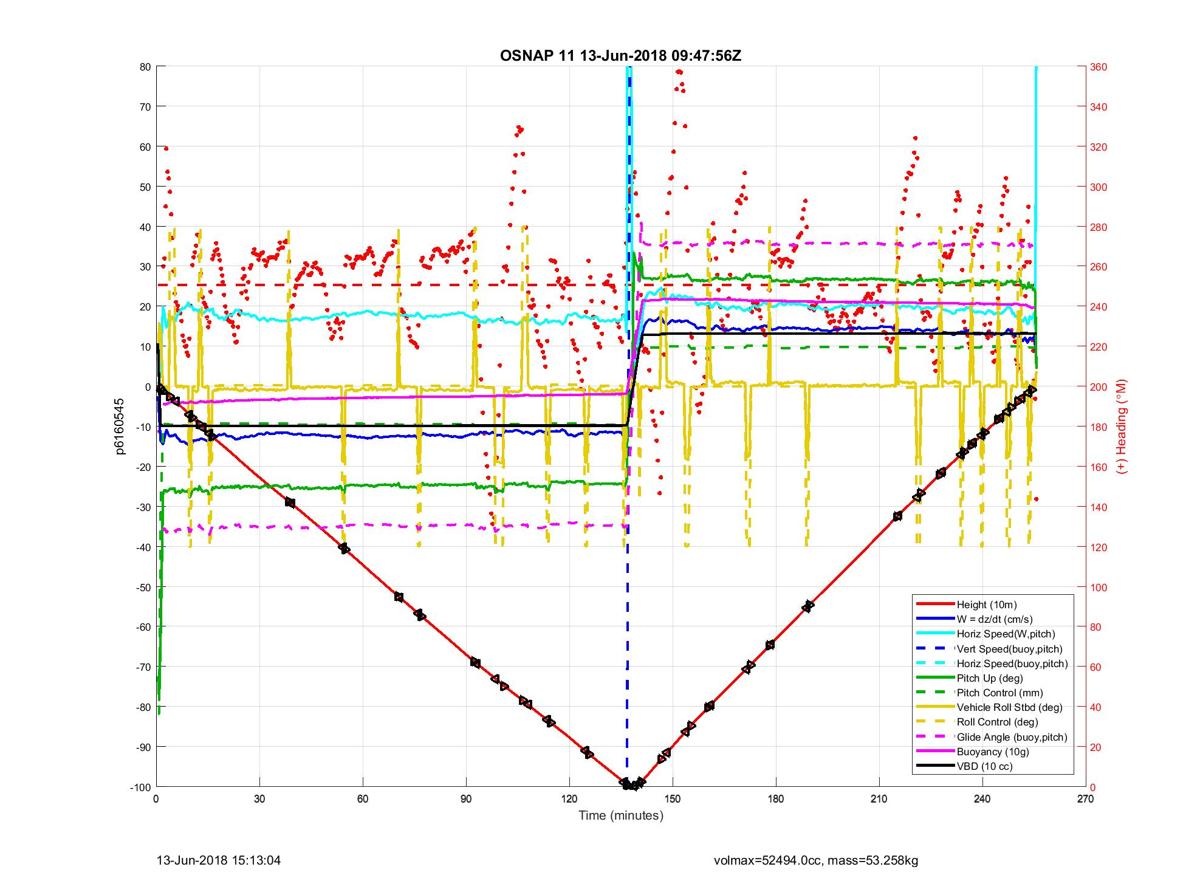Click the black VBD legend line sample

point(933,766)
